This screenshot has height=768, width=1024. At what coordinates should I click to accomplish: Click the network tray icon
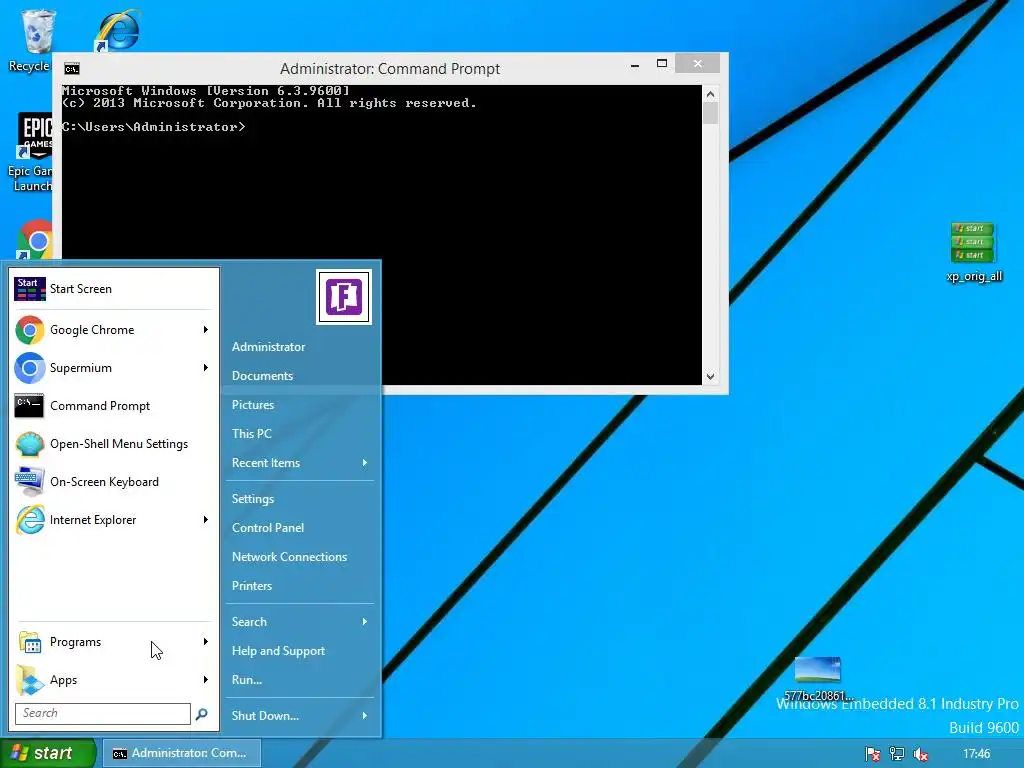point(897,754)
